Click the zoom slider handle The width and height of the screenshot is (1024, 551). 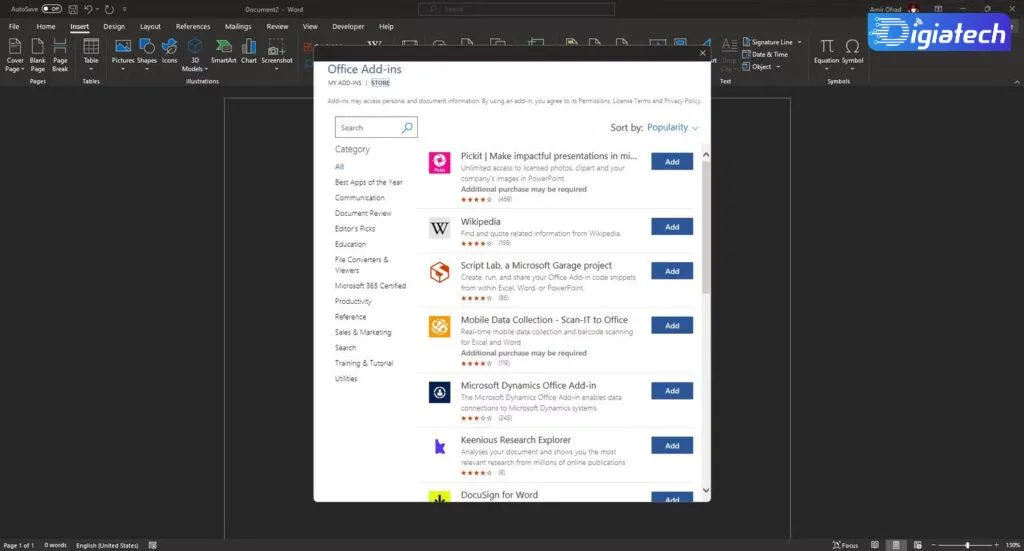point(967,544)
